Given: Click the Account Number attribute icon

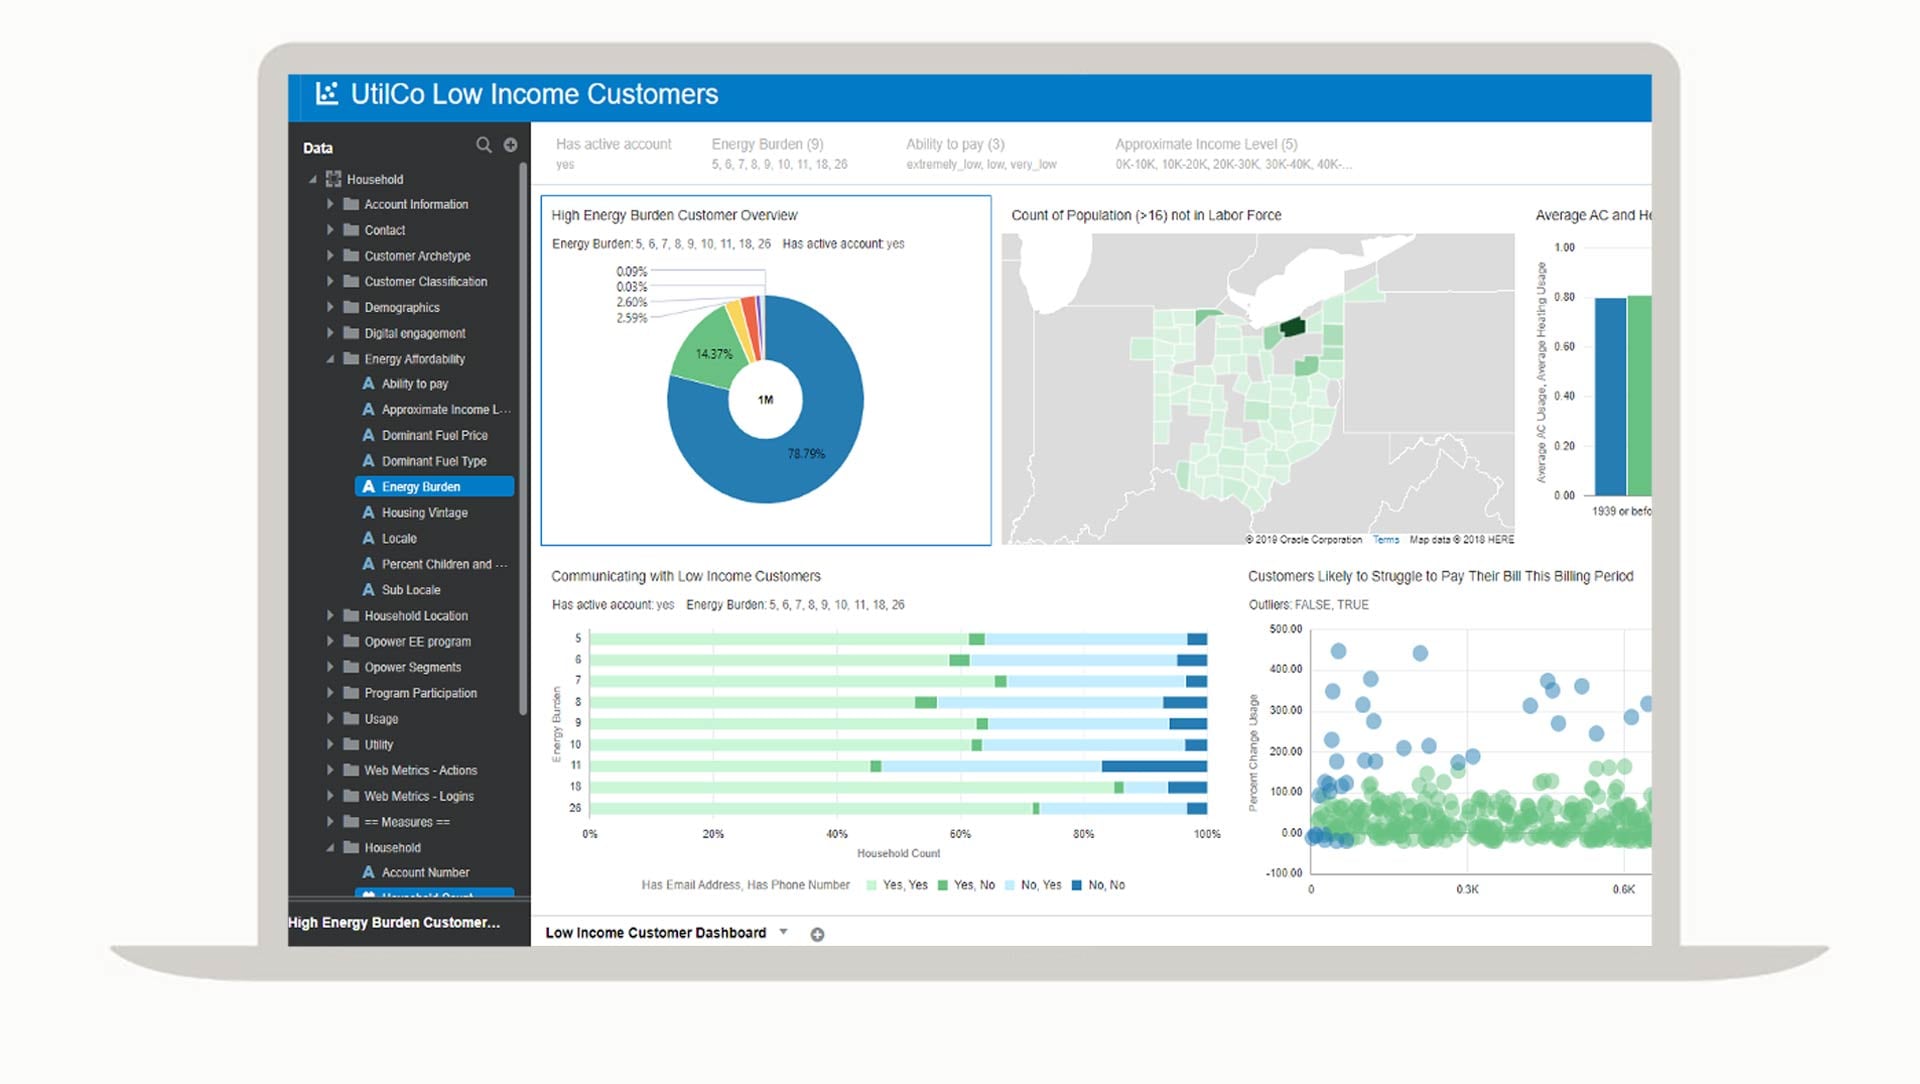Looking at the screenshot, I should coord(368,872).
